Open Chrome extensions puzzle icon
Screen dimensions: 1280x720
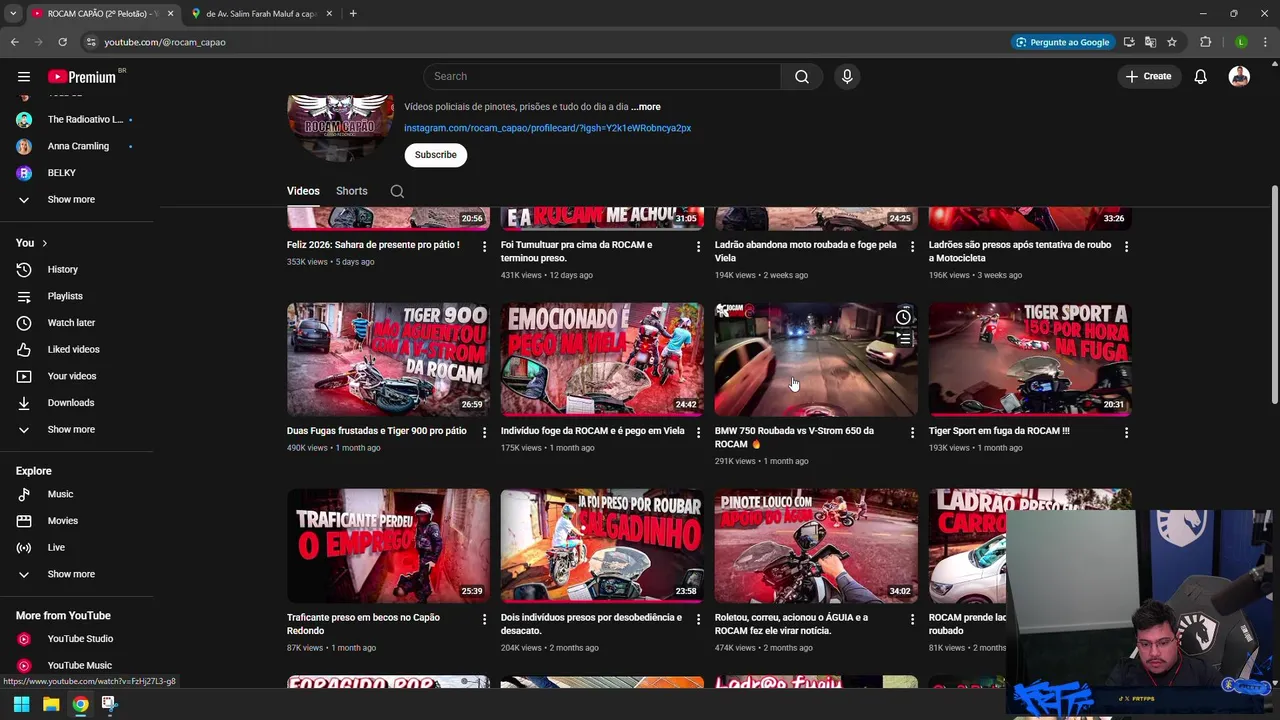1205,42
